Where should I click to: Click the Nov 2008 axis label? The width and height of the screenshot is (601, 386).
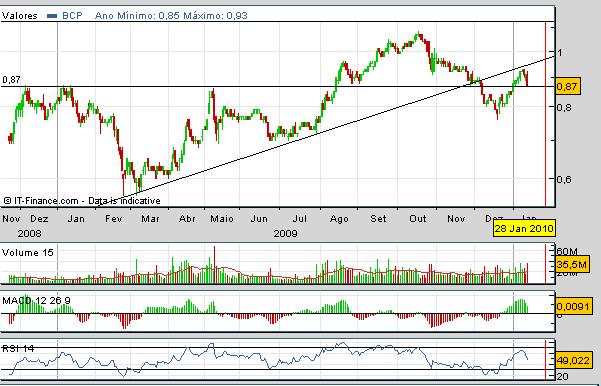[x=11, y=218]
